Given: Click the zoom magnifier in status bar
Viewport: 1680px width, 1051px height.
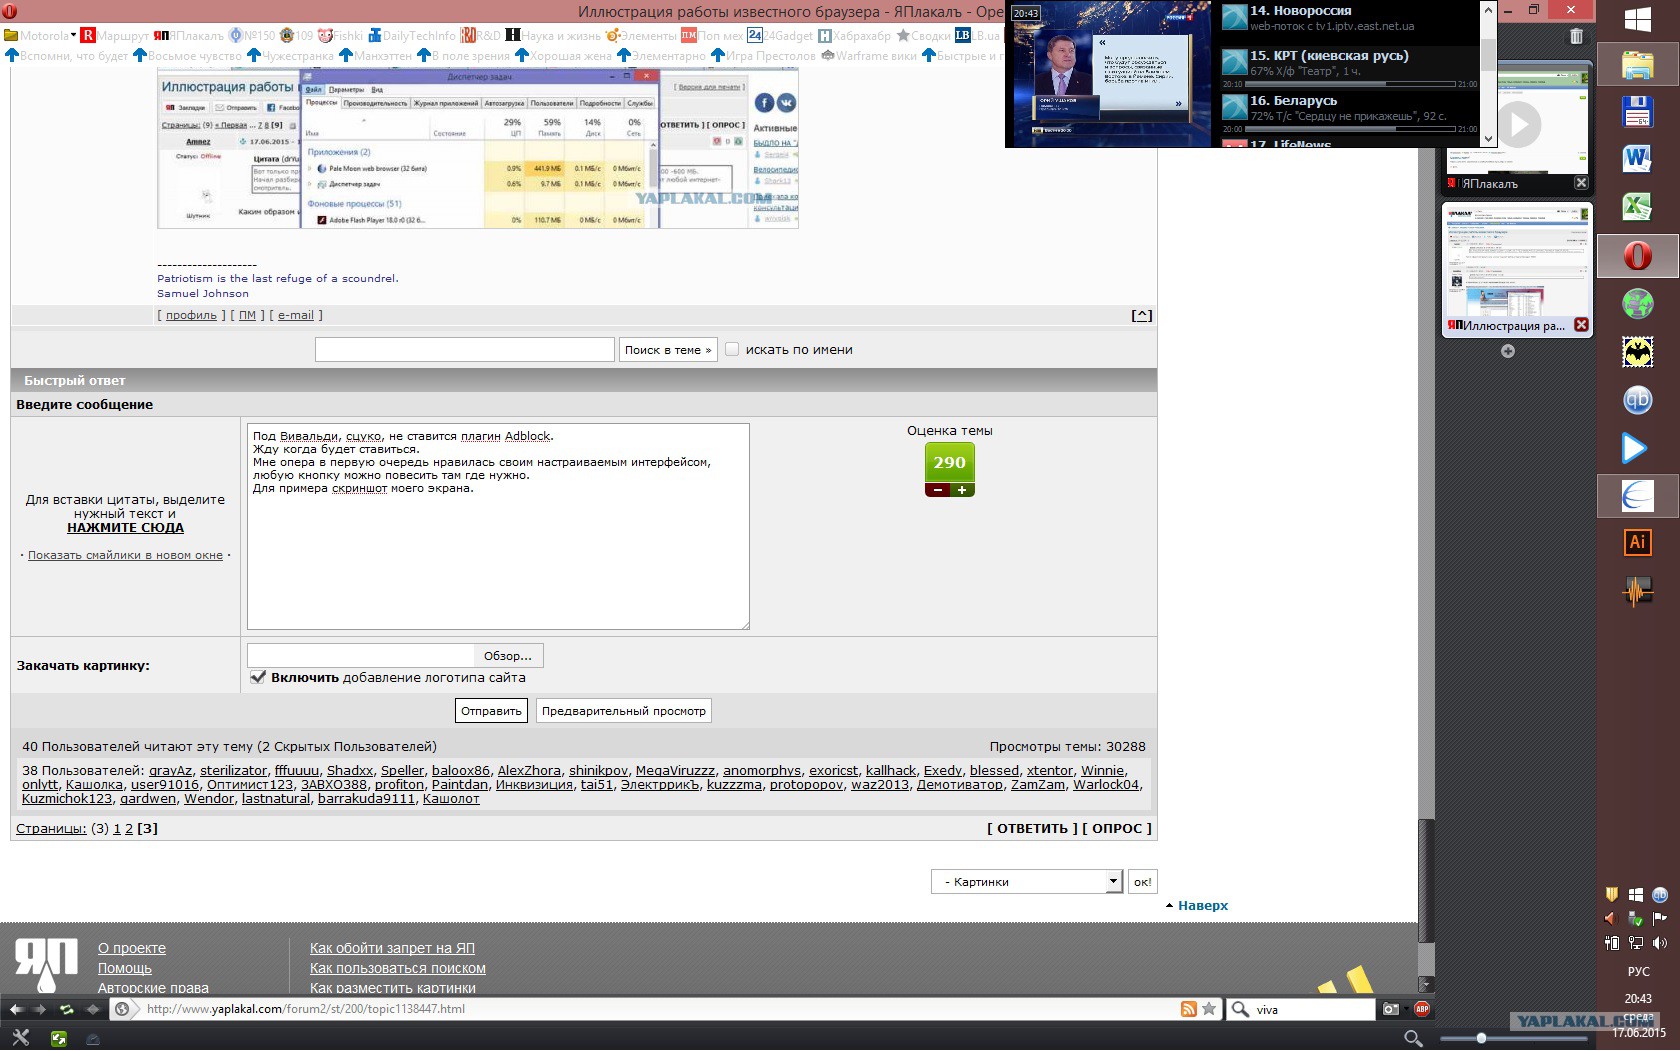Looking at the screenshot, I should (1413, 1039).
